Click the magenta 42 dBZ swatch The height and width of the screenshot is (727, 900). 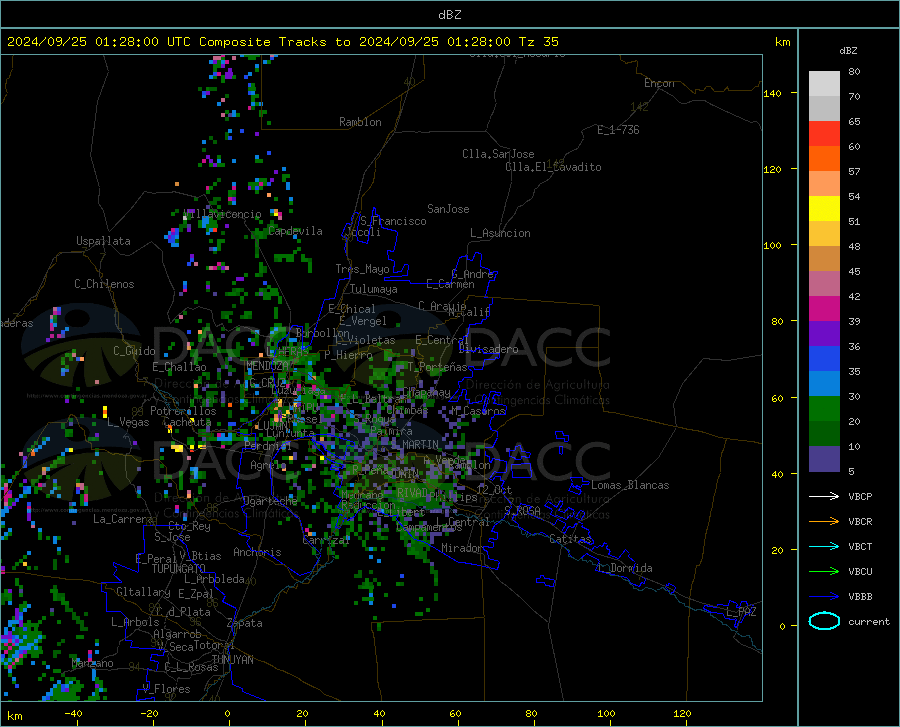[824, 309]
